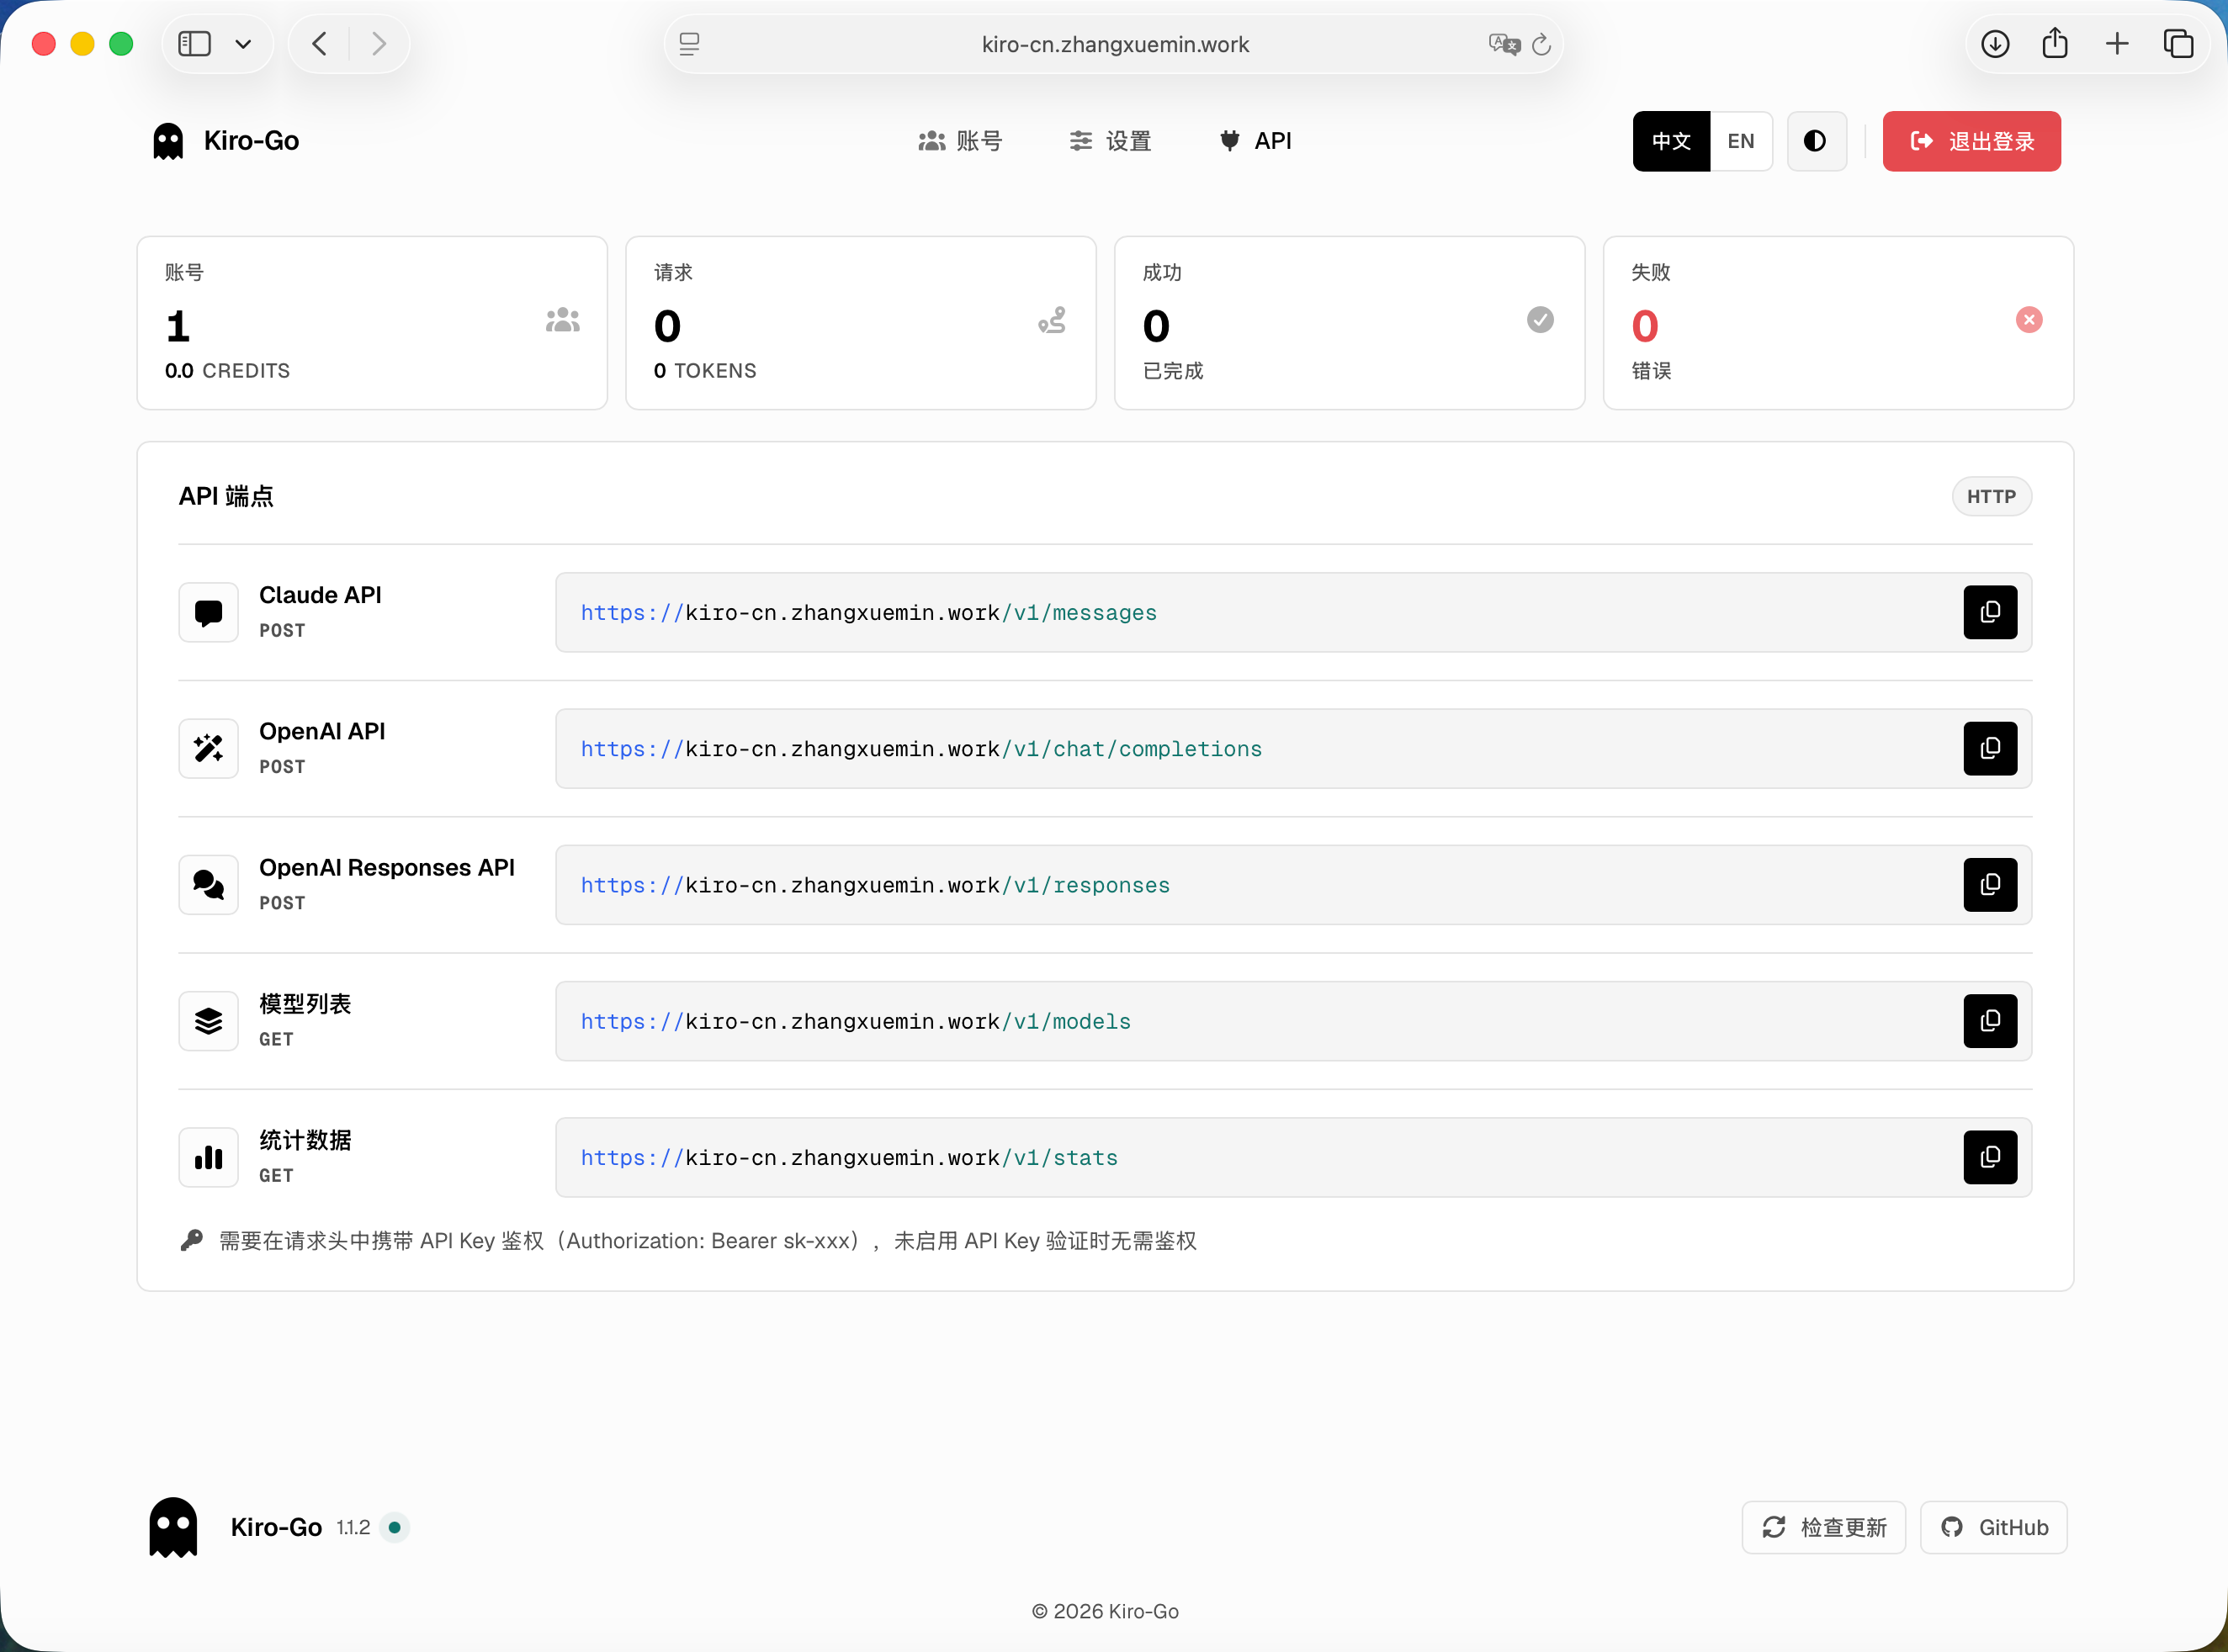Screen dimensions: 2228x1652
Task: Click the route icon in requests card
Action: coord(1052,320)
